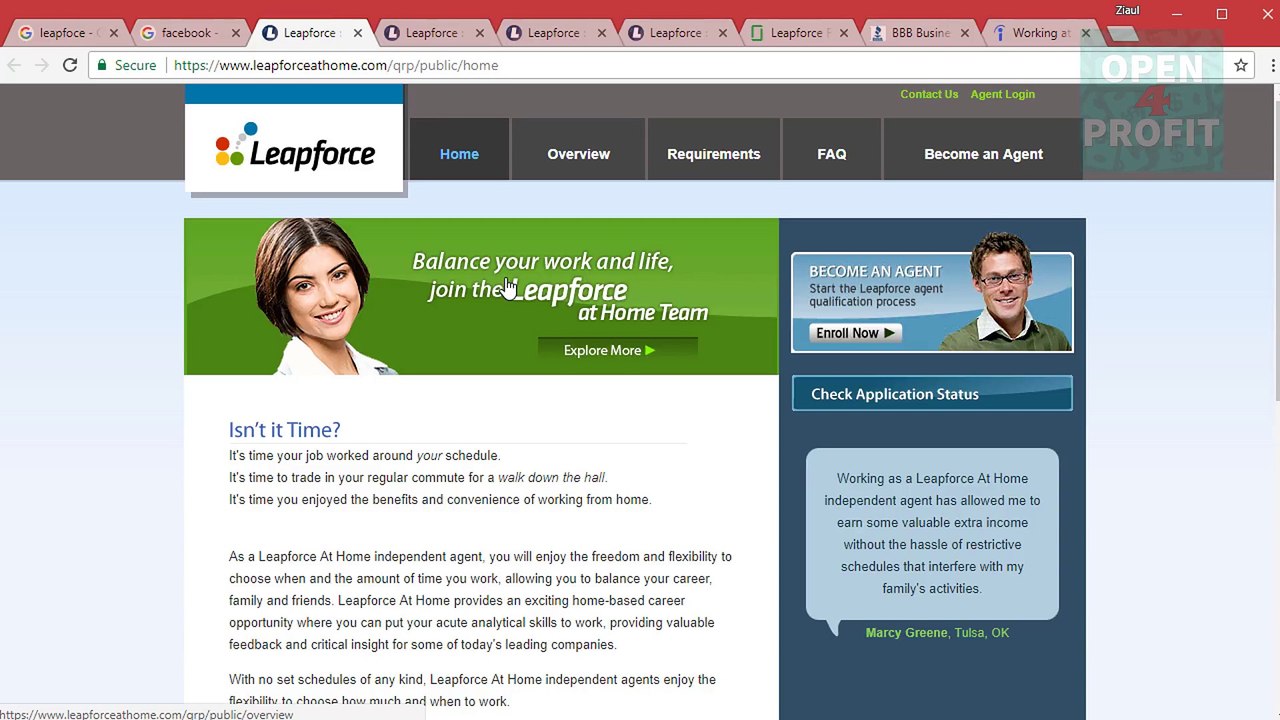Click the green Balance your work banner
Image resolution: width=1280 pixels, height=720 pixels.
coord(481,296)
